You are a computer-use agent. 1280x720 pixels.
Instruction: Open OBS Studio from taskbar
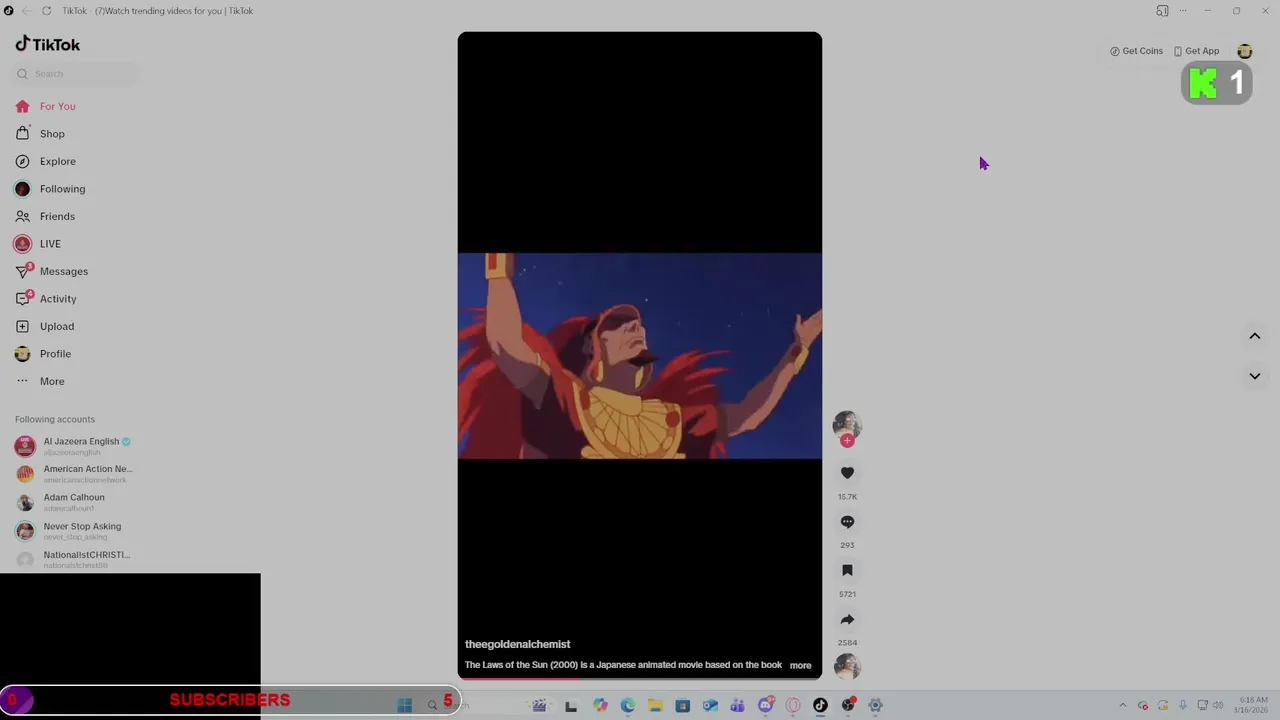848,705
